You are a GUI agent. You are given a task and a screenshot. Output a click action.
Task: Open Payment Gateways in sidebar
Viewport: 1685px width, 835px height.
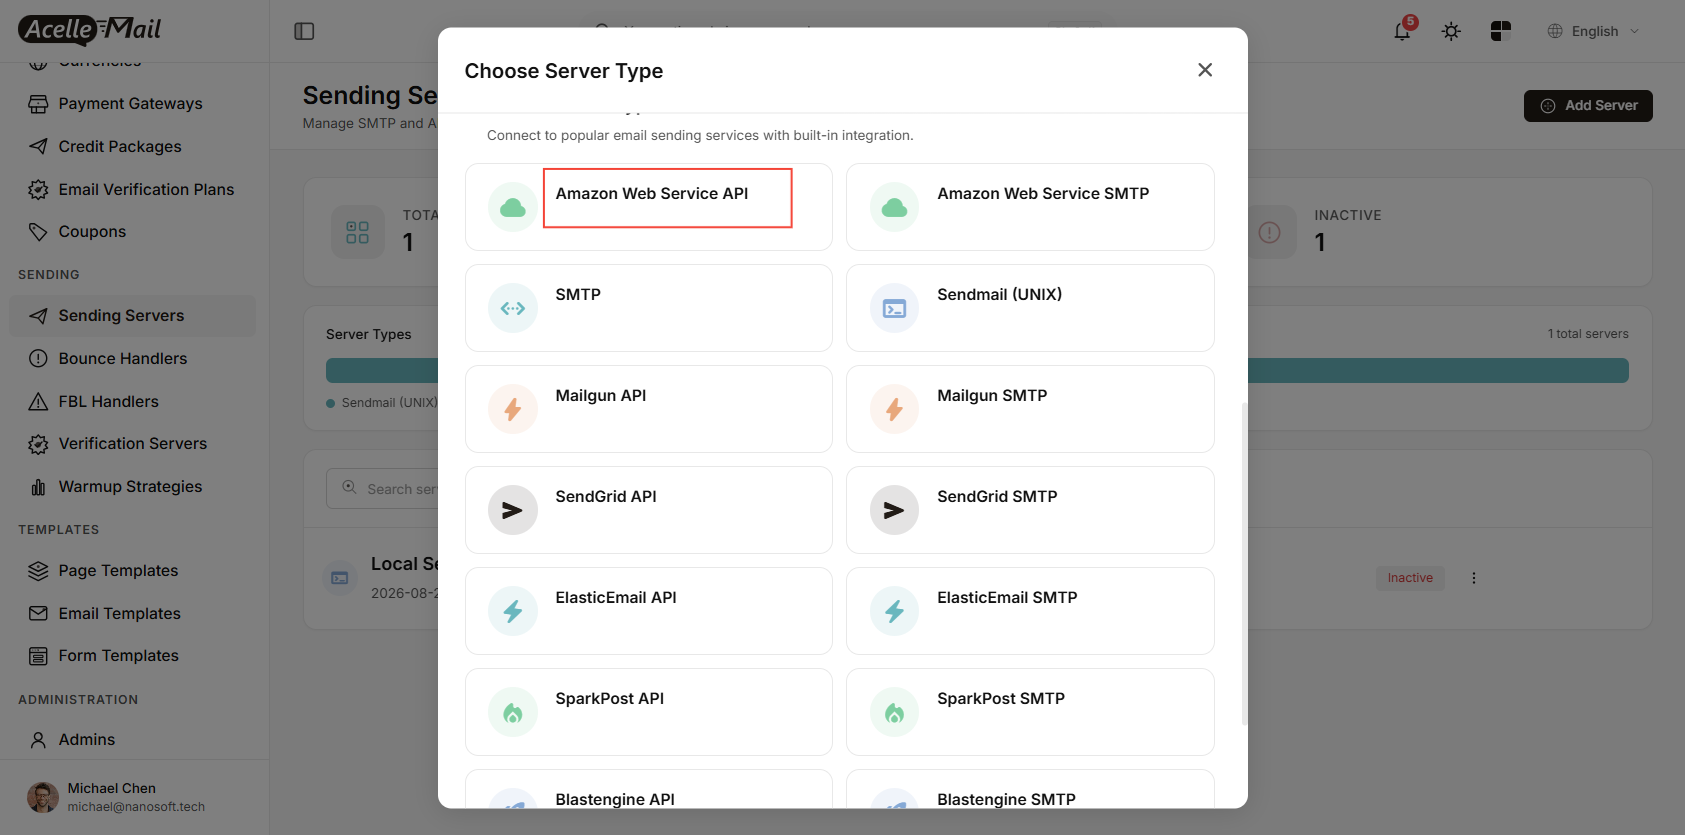pos(132,103)
